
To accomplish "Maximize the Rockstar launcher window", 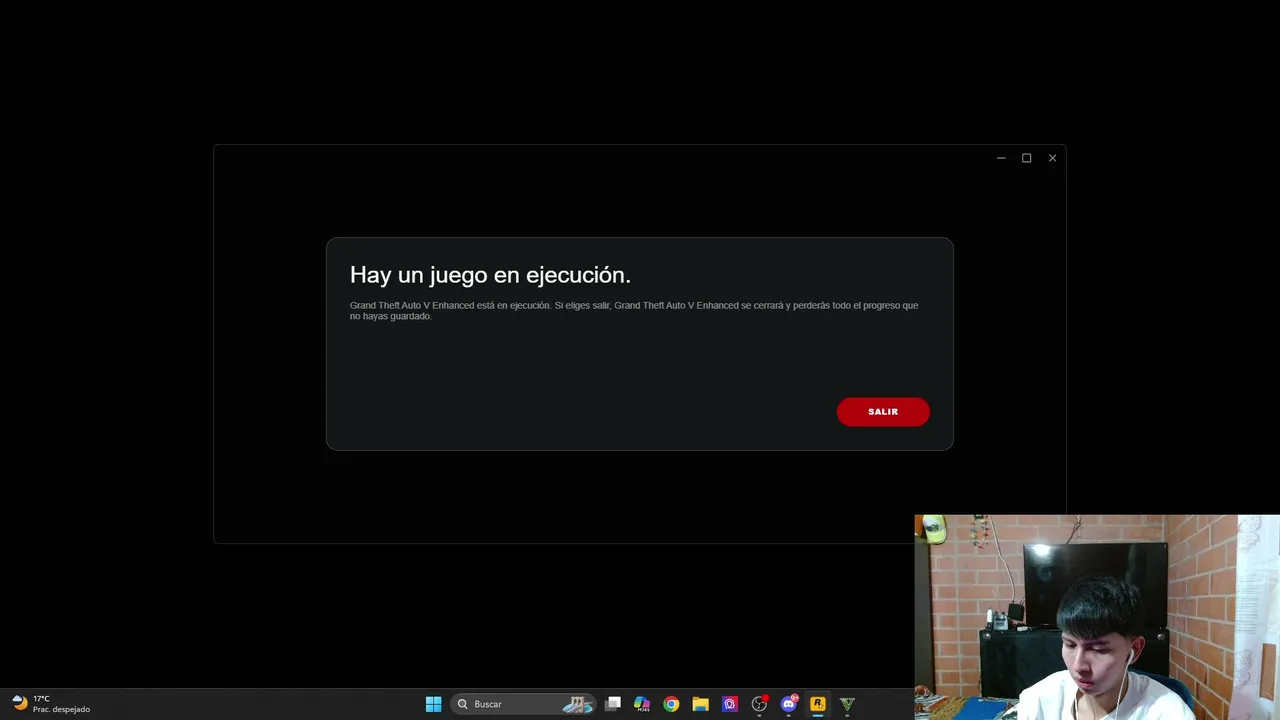I will (1026, 158).
